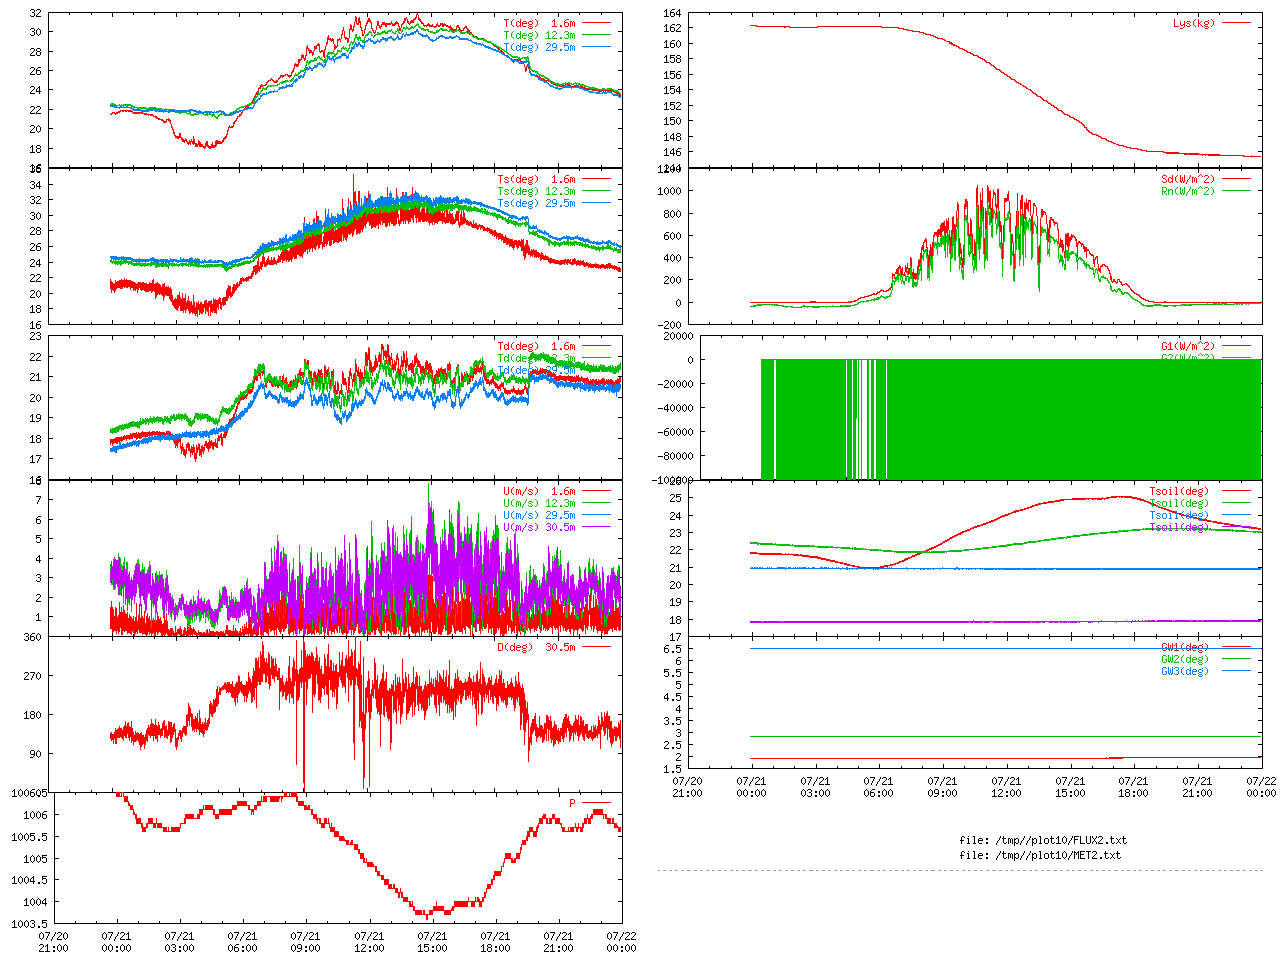1280x960 pixels.
Task: Click the file path text ending in MET2.txt
Action: click(x=1039, y=855)
